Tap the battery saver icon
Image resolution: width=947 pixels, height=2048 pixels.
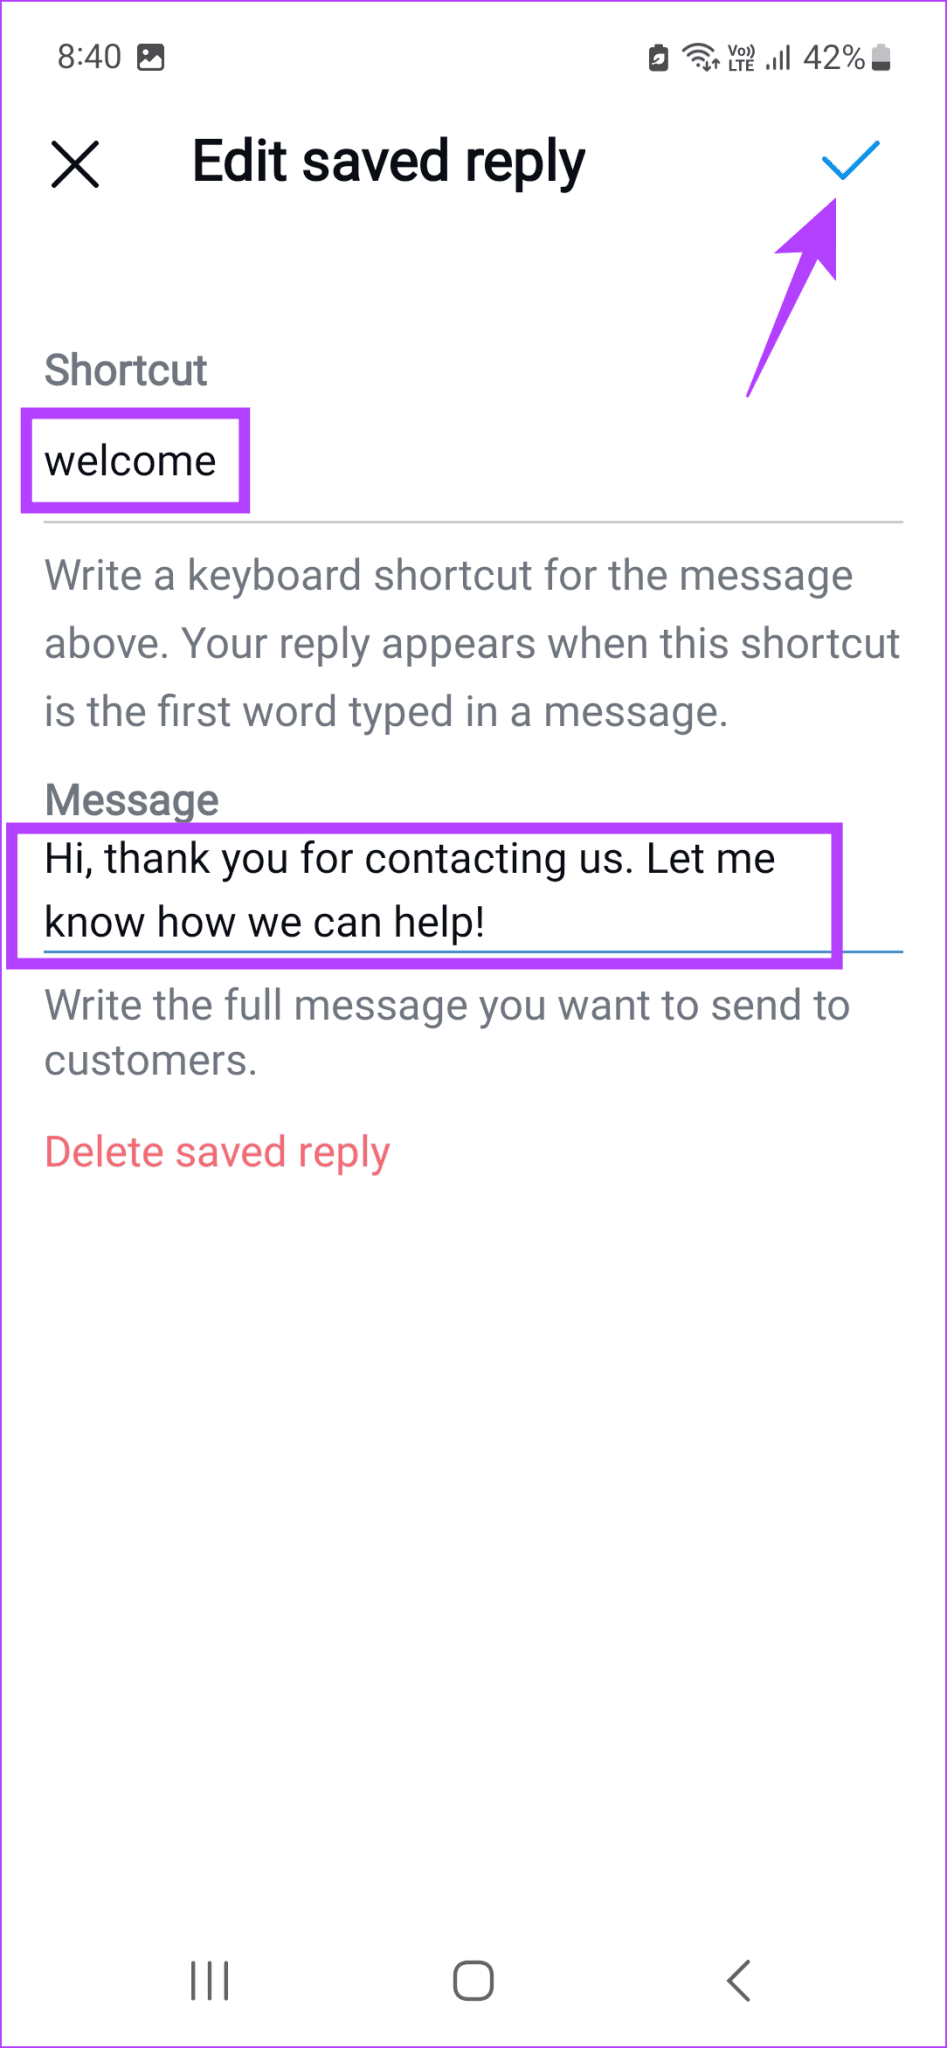[x=656, y=57]
